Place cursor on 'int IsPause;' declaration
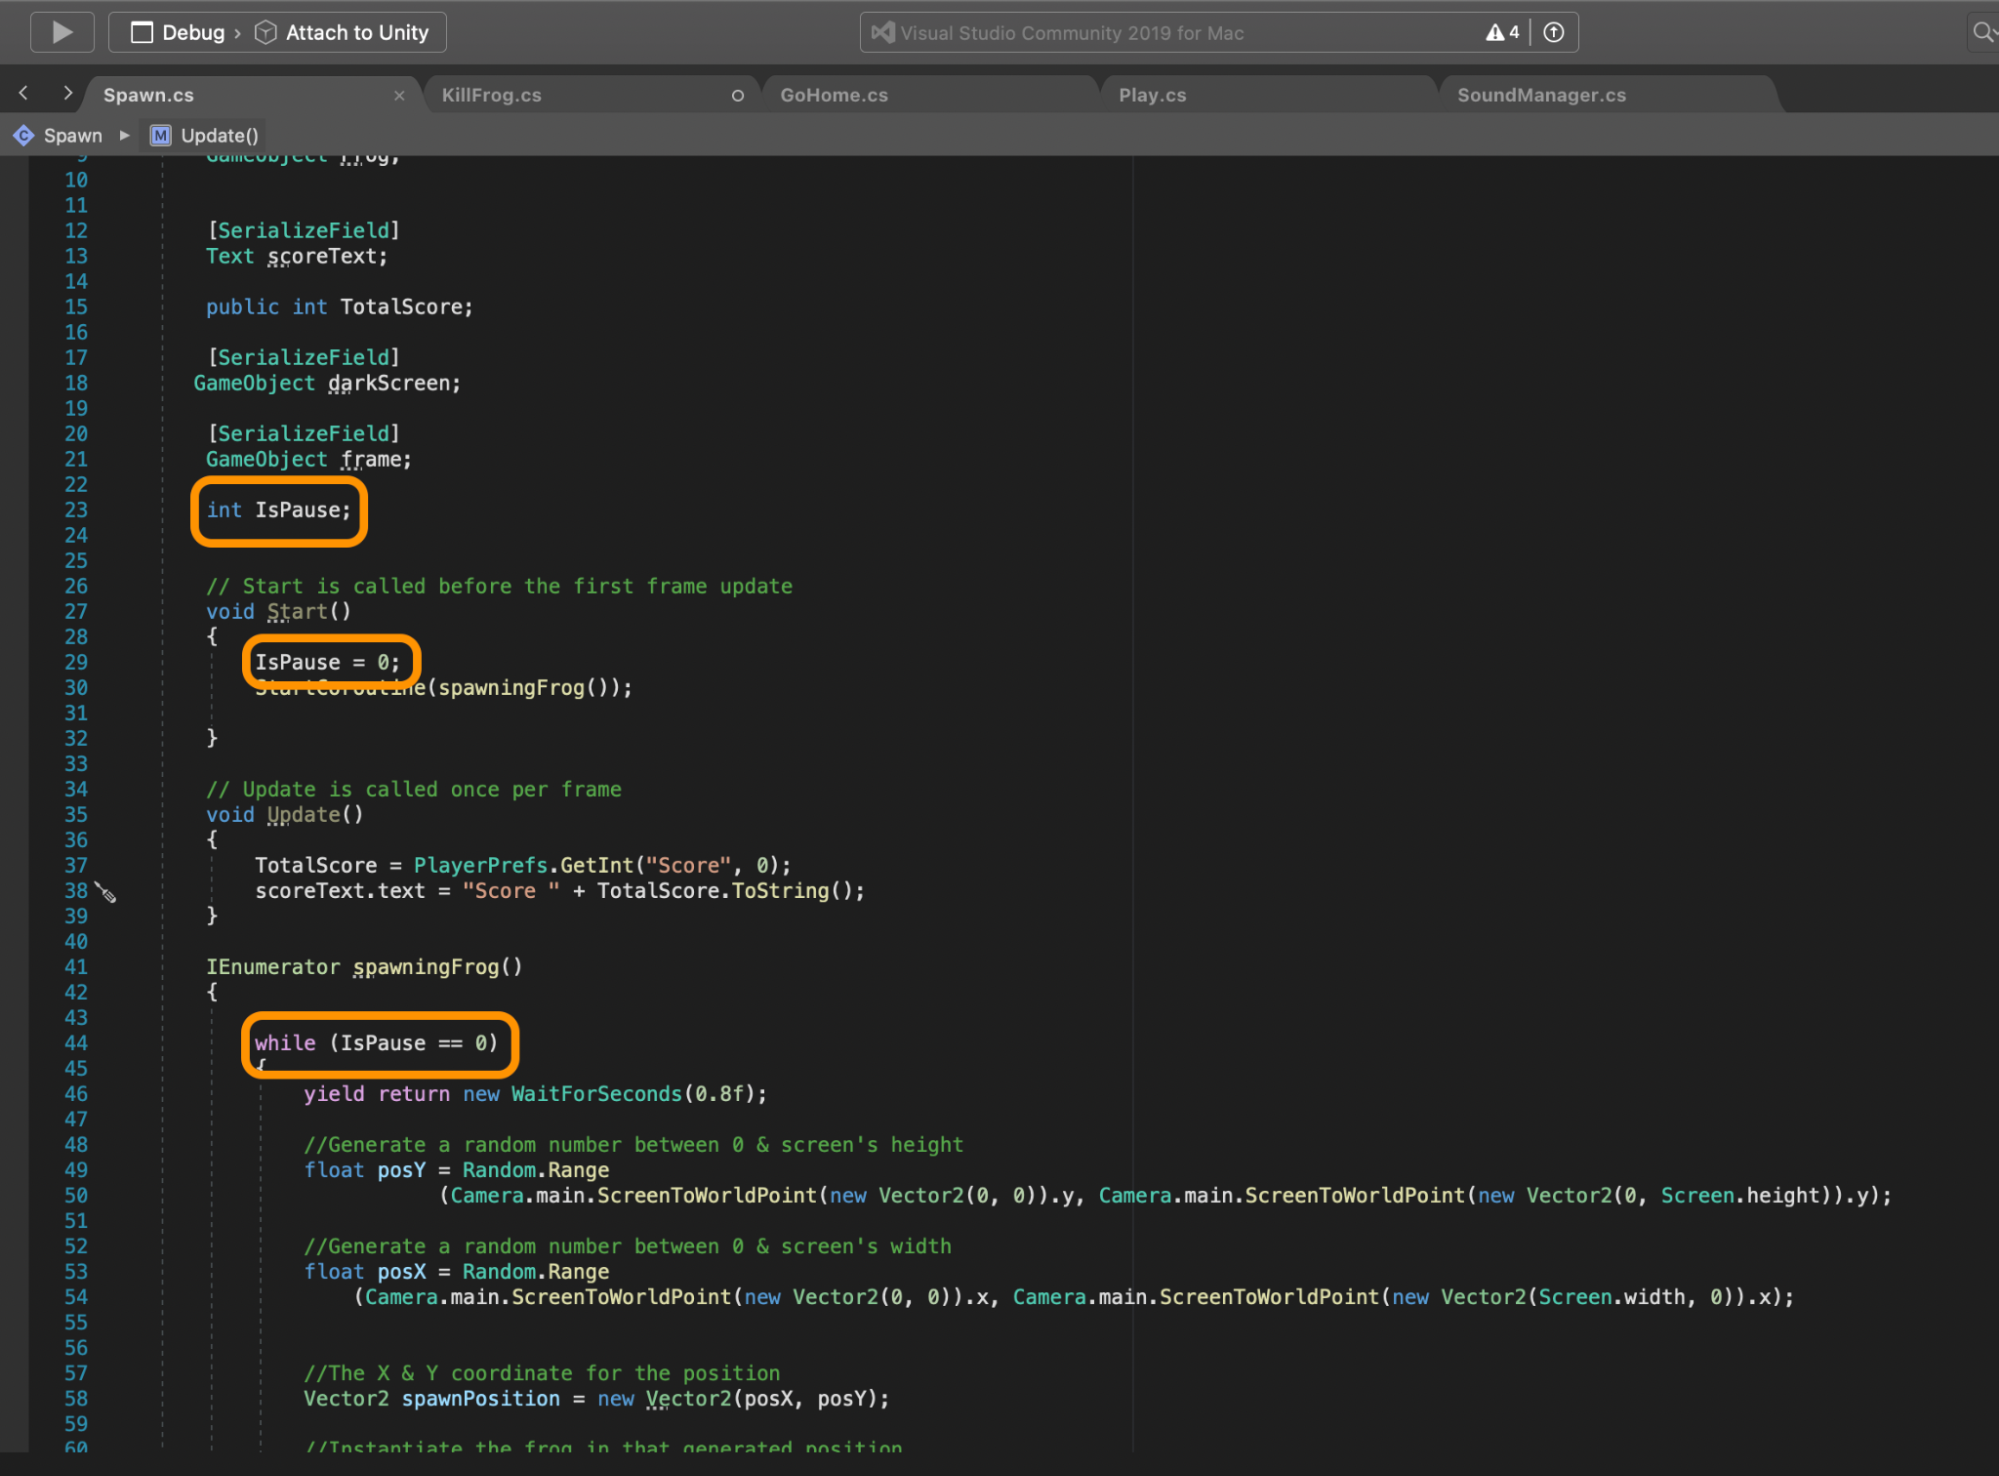This screenshot has width=1999, height=1476. point(279,511)
